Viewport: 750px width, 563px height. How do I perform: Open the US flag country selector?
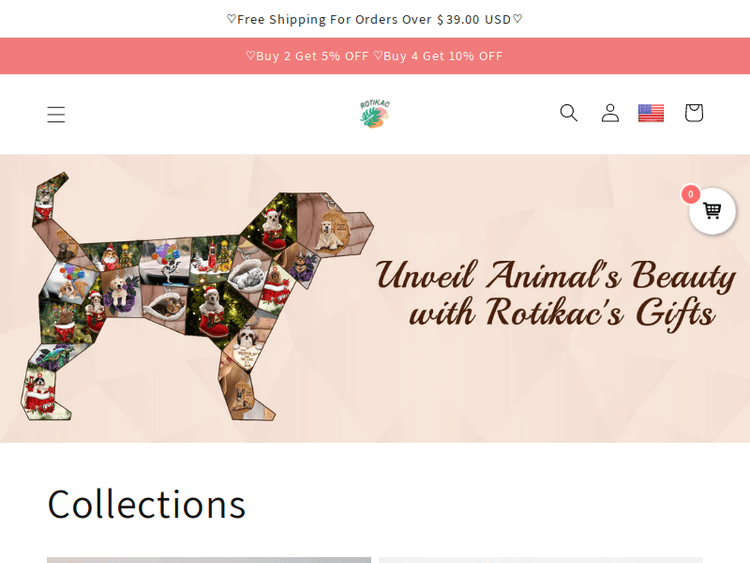click(x=651, y=113)
